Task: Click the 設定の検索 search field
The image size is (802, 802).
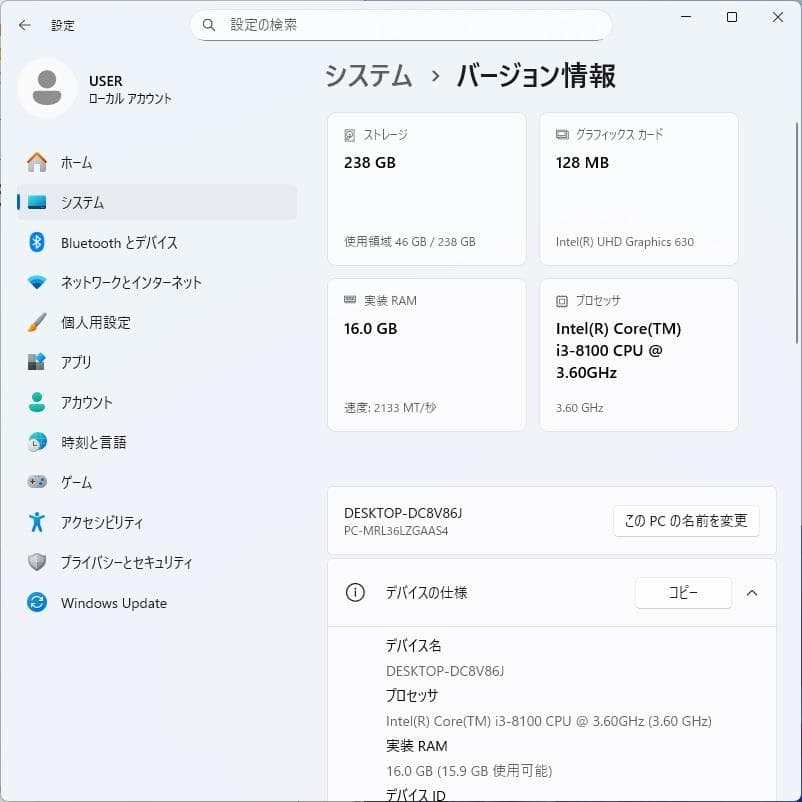Action: pos(400,24)
